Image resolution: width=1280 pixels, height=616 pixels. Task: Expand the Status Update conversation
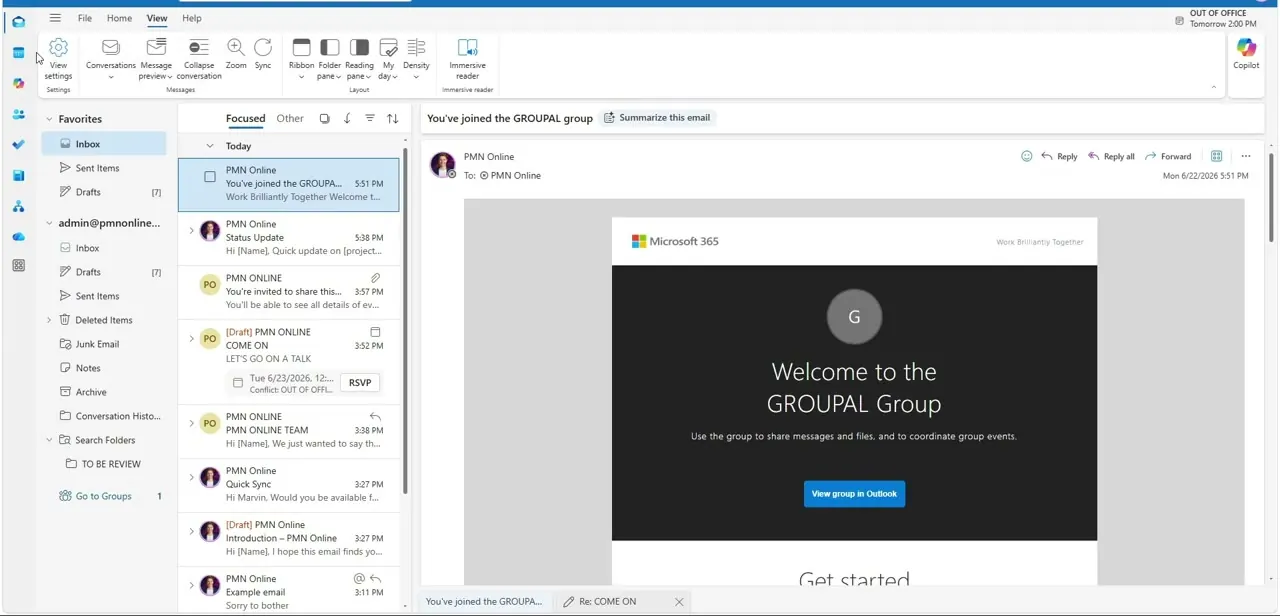191,231
